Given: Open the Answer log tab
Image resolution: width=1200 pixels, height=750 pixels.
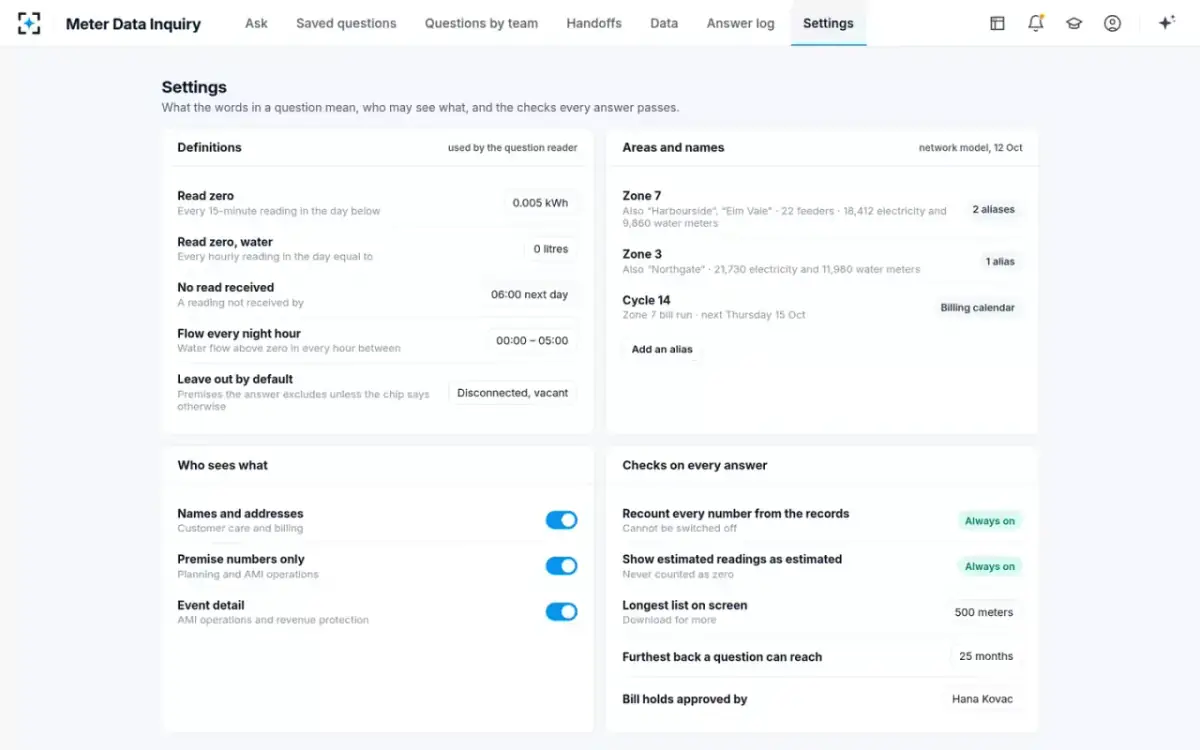Looking at the screenshot, I should click(x=740, y=23).
